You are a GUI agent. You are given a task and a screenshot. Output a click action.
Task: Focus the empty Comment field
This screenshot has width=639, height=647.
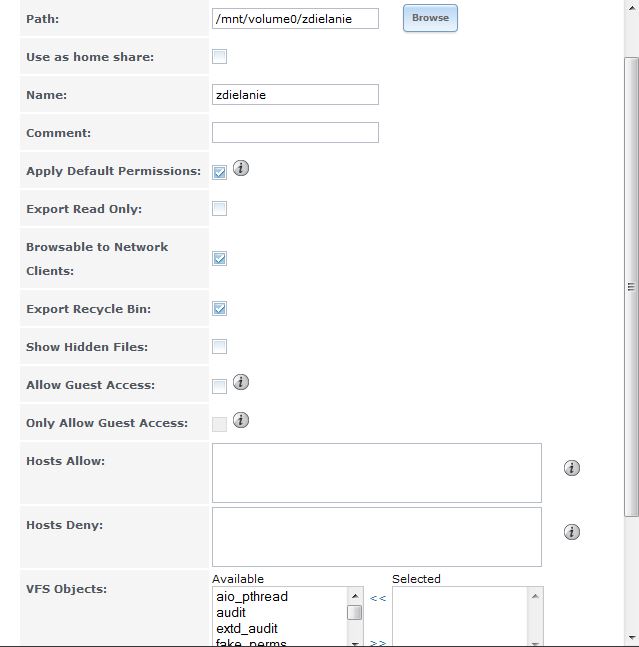[295, 132]
